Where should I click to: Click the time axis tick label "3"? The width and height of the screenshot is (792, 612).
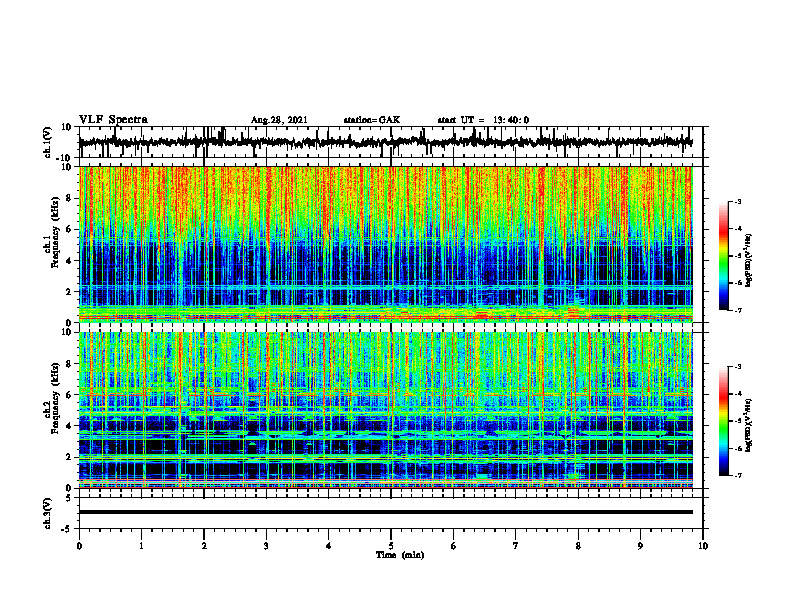[266, 546]
